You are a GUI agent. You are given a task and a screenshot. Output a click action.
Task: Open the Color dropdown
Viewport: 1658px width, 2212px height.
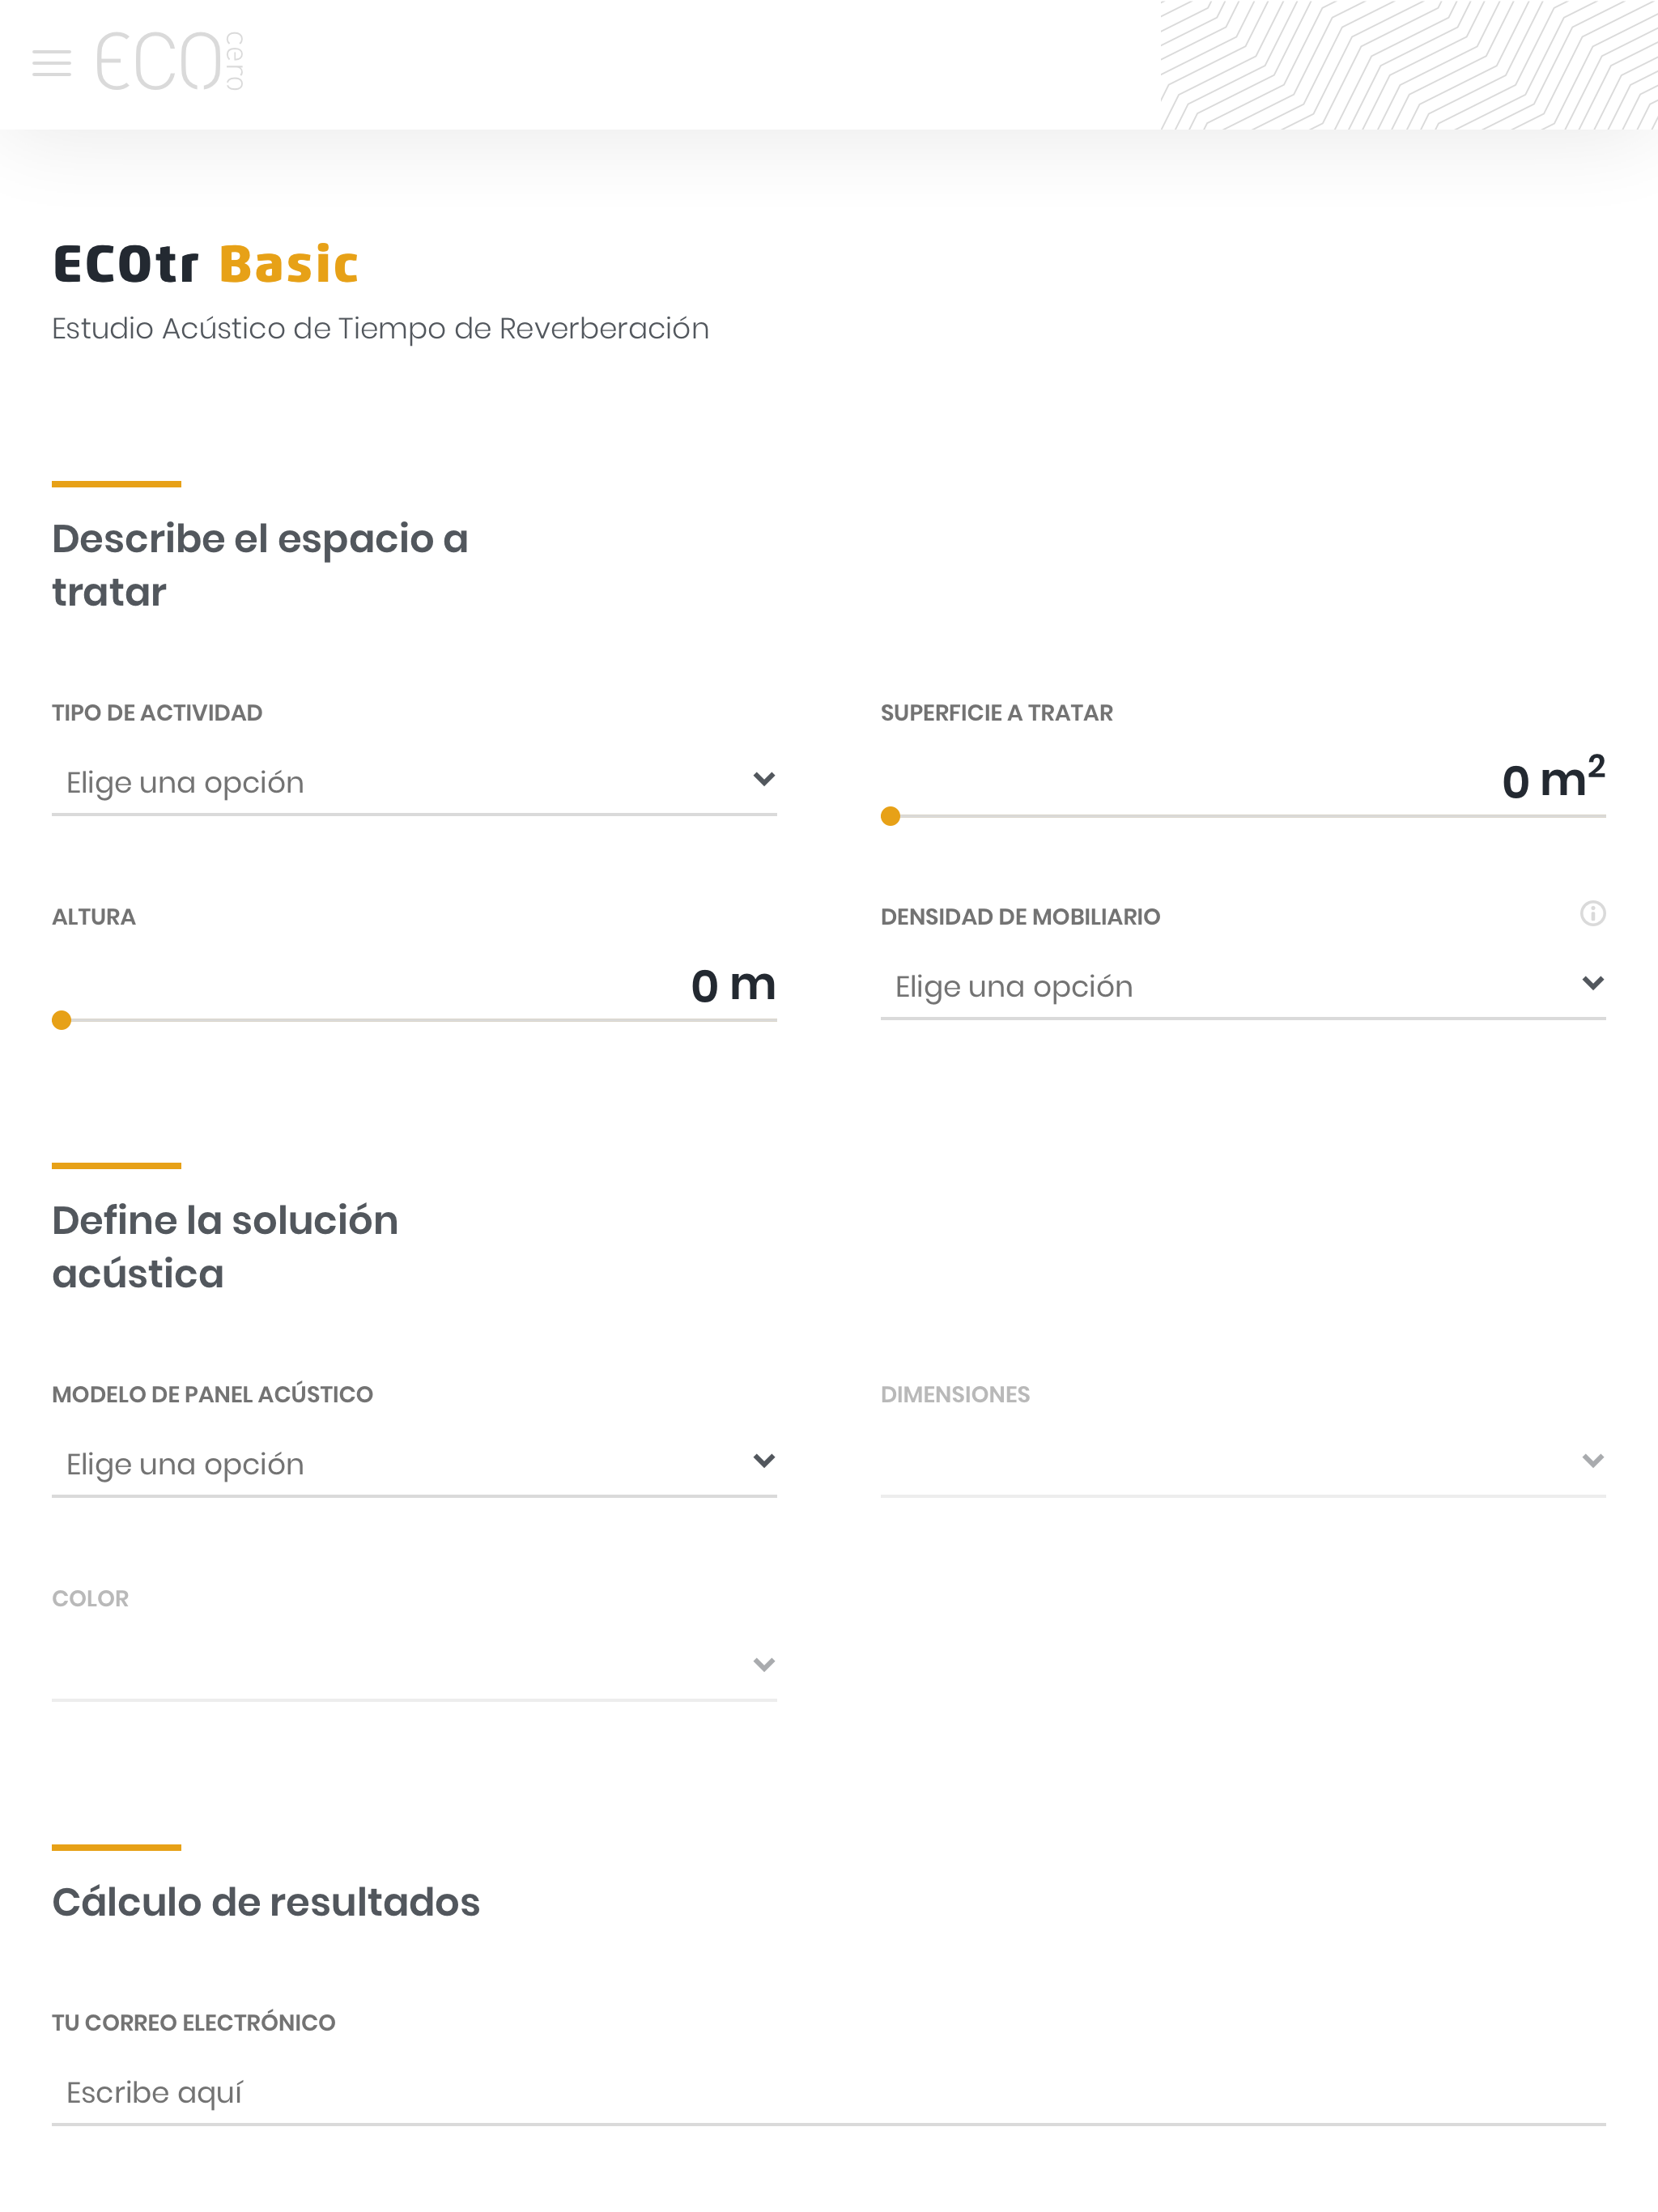pos(414,1669)
